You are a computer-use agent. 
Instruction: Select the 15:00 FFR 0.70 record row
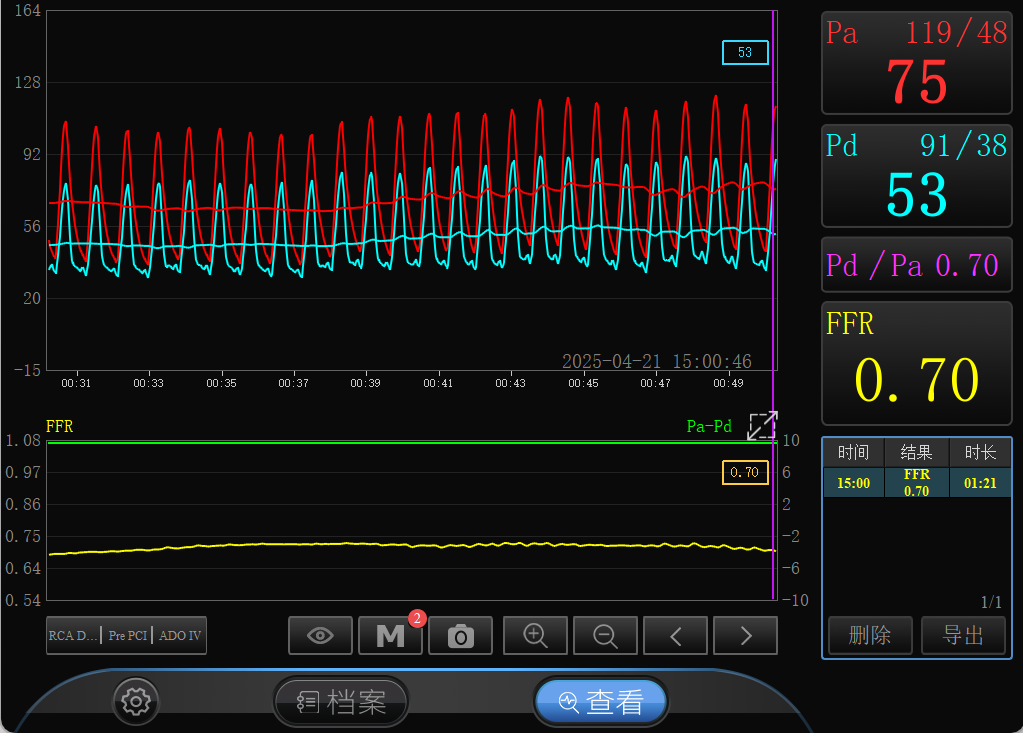click(x=917, y=483)
